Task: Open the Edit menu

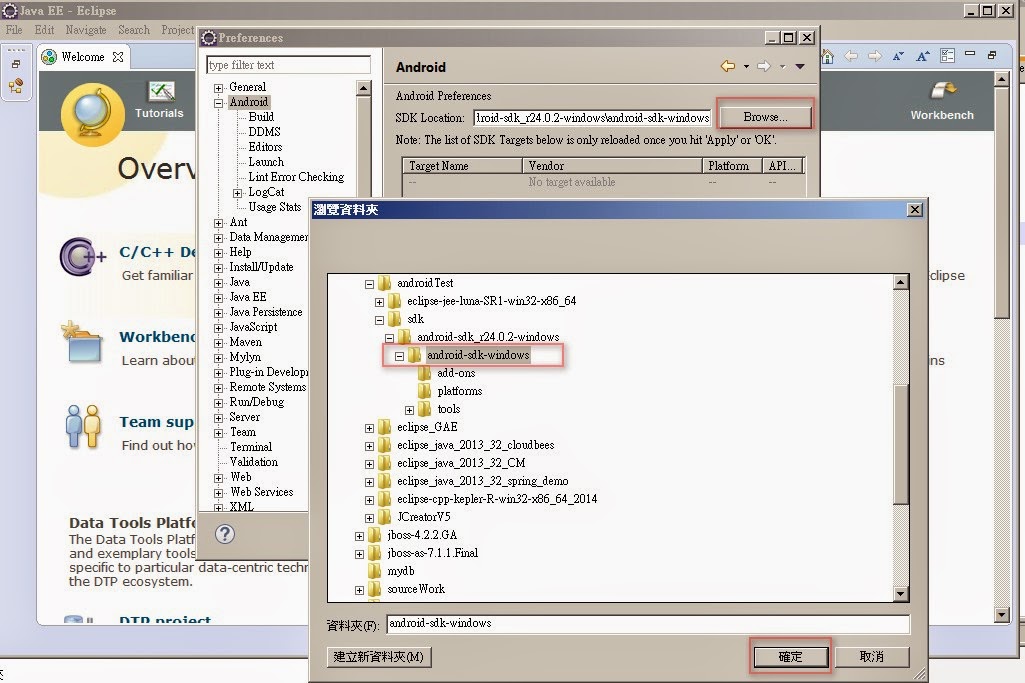Action: tap(44, 30)
